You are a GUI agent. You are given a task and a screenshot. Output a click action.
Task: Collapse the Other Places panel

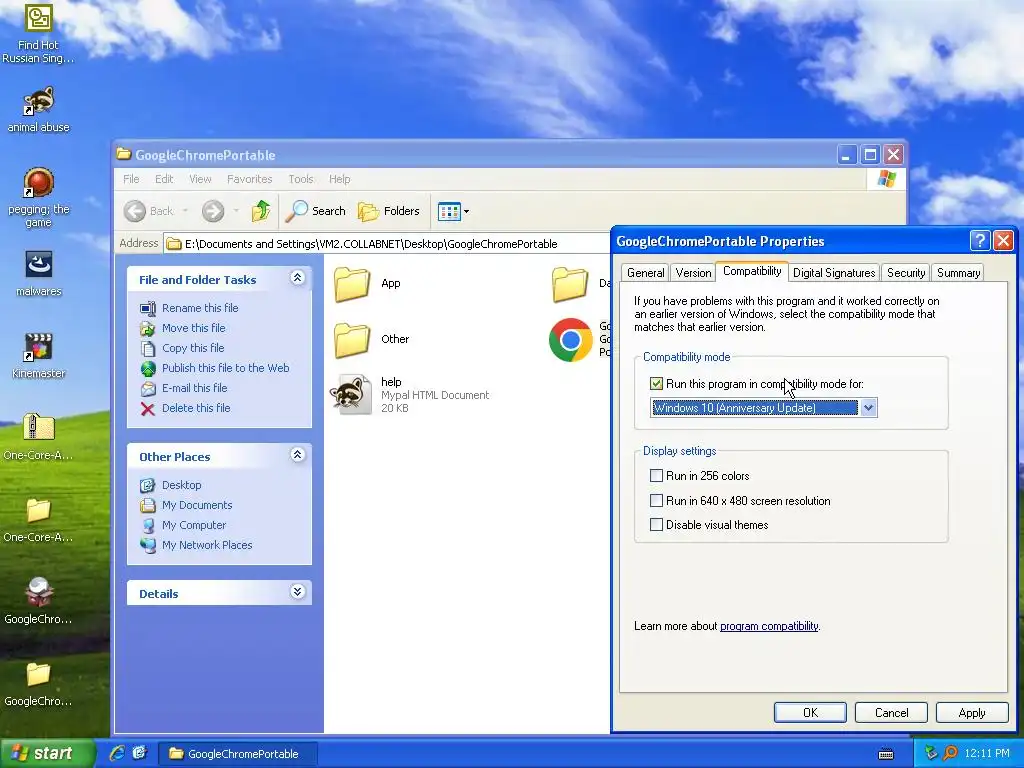pyautogui.click(x=297, y=455)
